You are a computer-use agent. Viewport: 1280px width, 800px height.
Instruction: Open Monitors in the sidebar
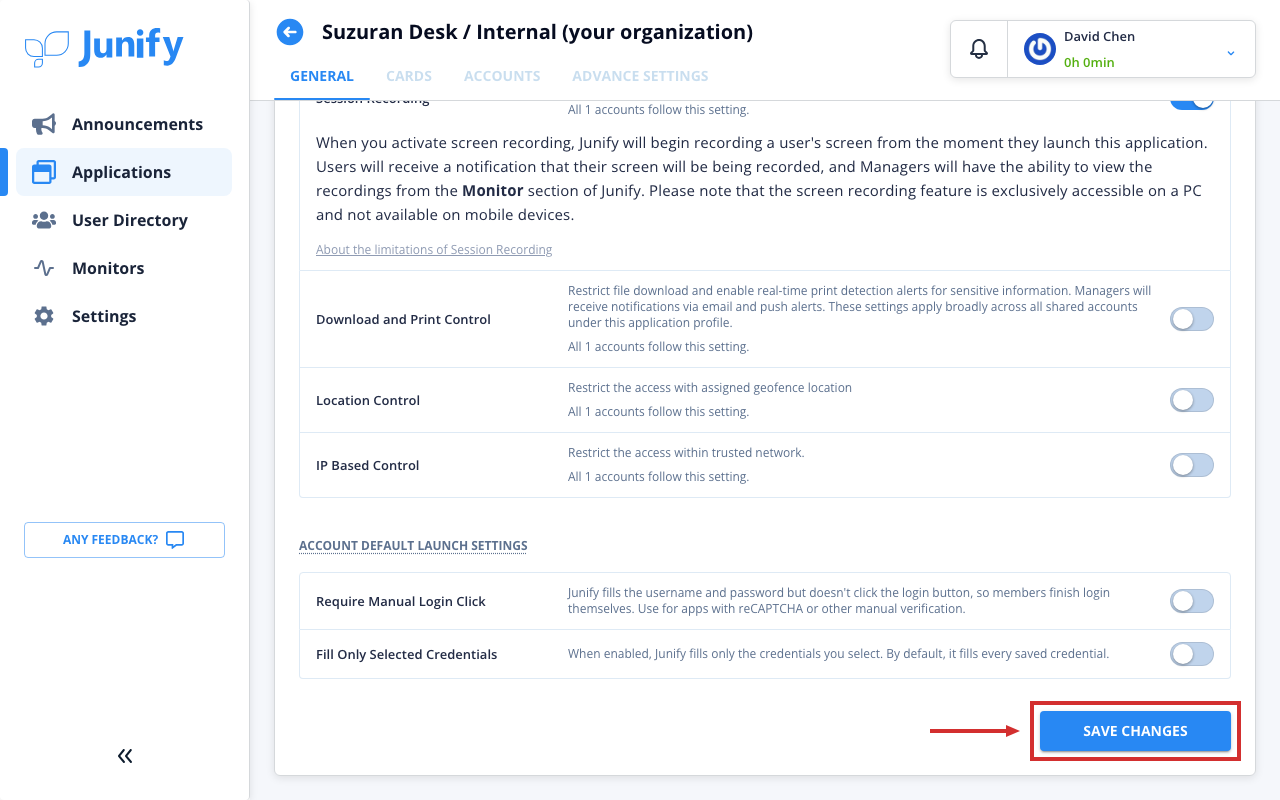(x=124, y=268)
